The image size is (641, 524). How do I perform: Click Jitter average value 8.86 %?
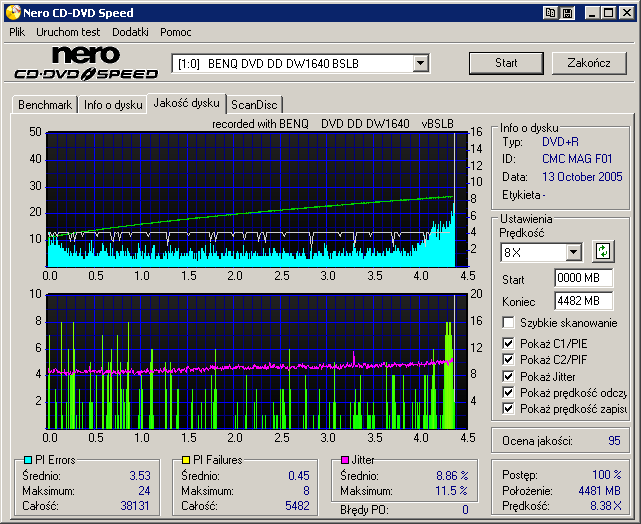click(452, 476)
